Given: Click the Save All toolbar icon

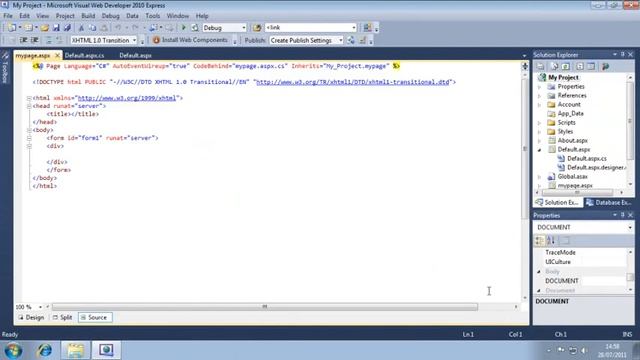Looking at the screenshot, I should click(x=67, y=28).
